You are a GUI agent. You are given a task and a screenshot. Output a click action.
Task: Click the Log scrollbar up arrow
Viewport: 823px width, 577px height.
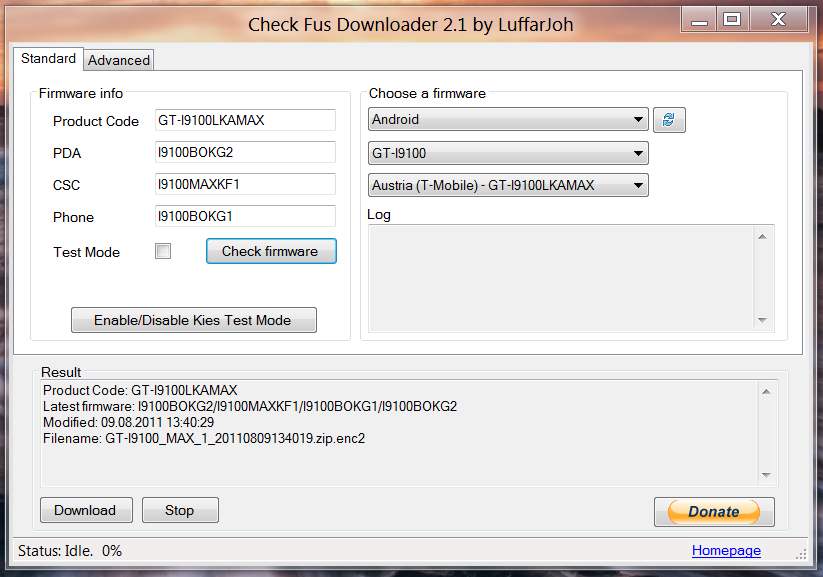click(763, 237)
